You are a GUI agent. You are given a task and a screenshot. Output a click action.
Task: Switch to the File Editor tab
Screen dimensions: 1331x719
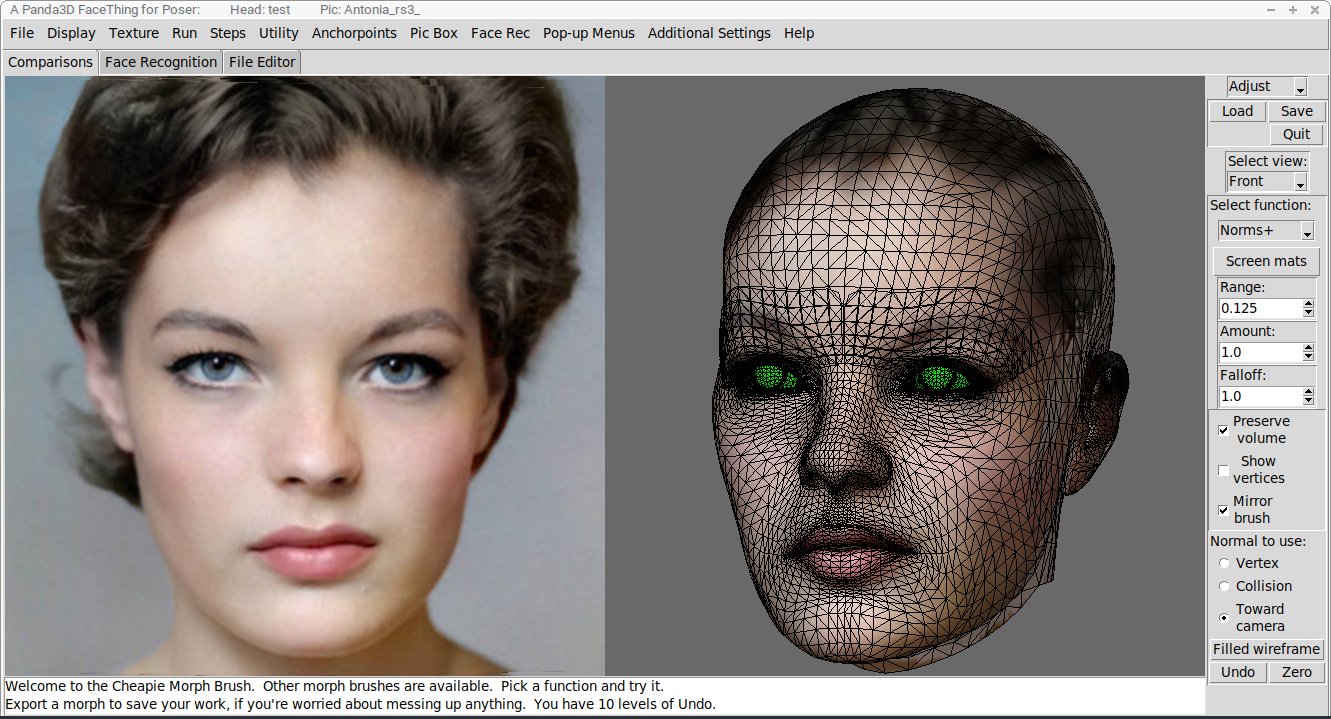coord(262,62)
